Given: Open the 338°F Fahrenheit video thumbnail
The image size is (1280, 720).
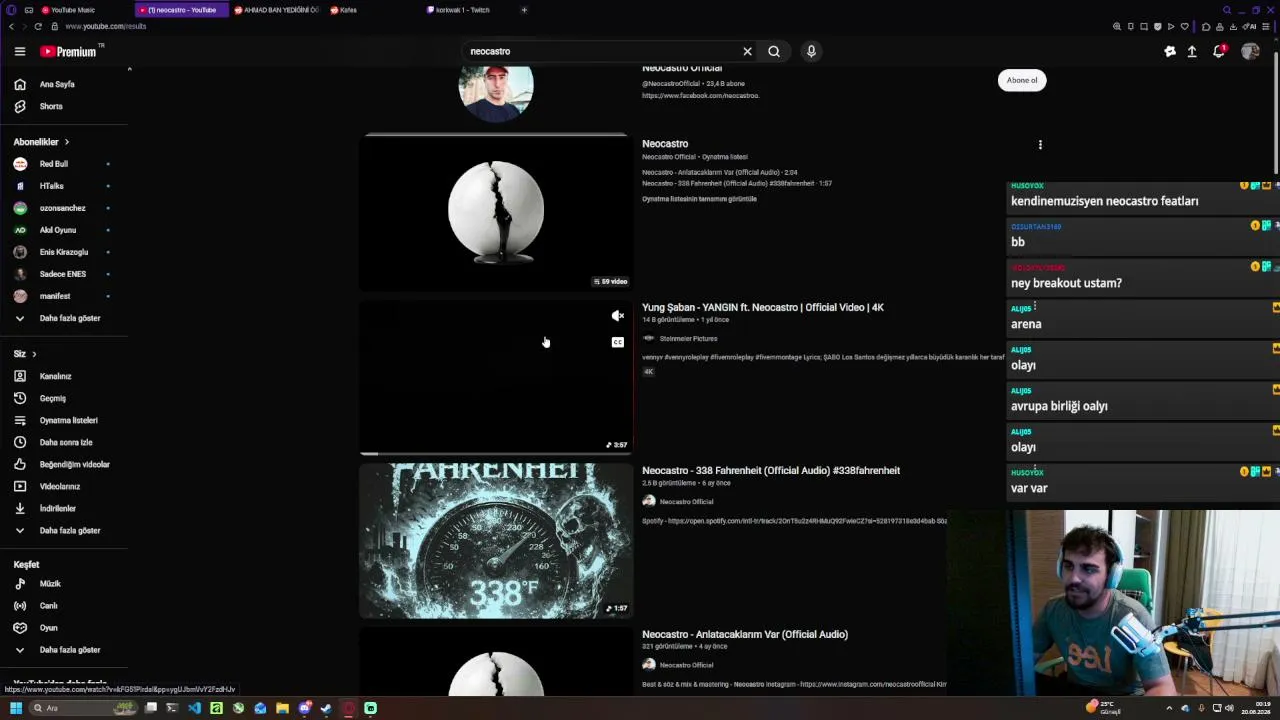Looking at the screenshot, I should (x=496, y=541).
